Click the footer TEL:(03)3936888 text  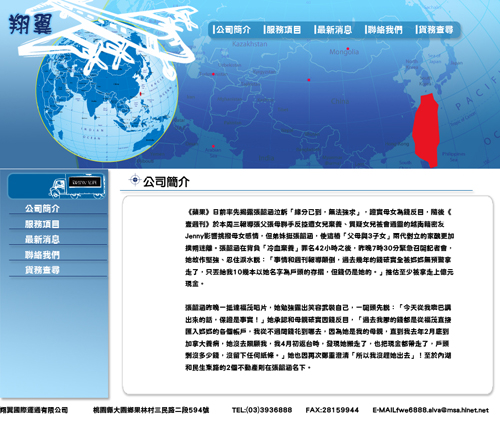click(262, 410)
